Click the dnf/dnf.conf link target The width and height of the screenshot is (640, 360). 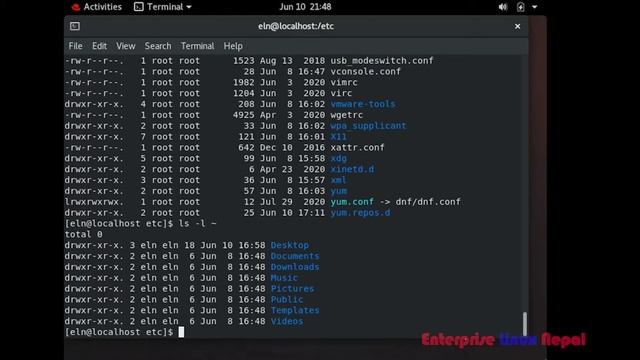(428, 202)
